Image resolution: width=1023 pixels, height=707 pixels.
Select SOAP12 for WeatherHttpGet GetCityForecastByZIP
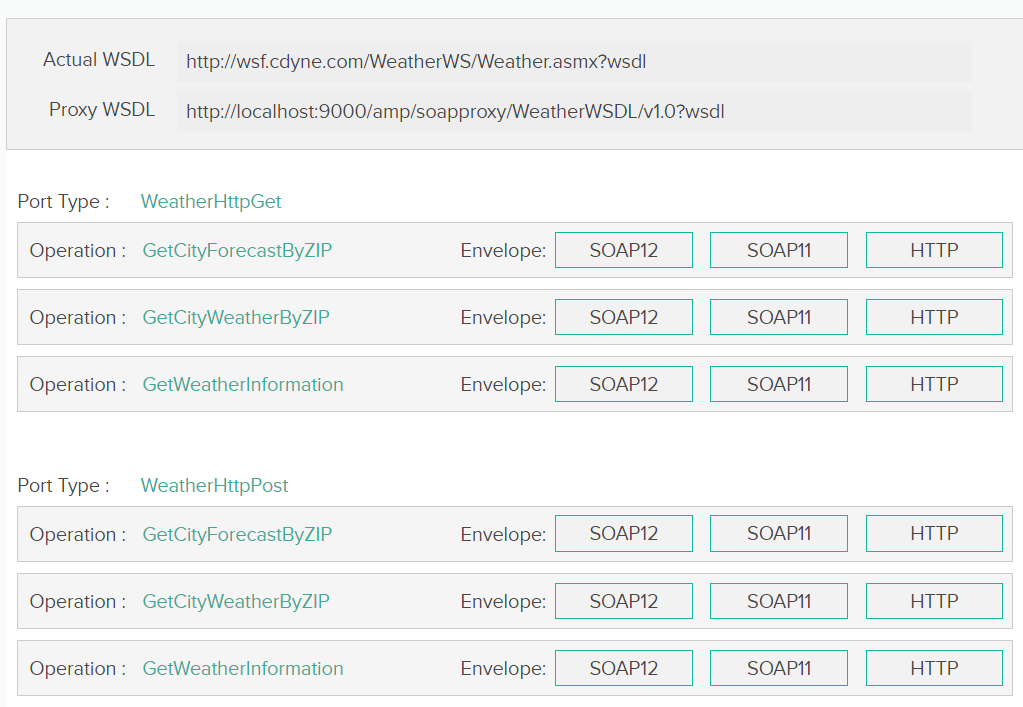(x=623, y=250)
